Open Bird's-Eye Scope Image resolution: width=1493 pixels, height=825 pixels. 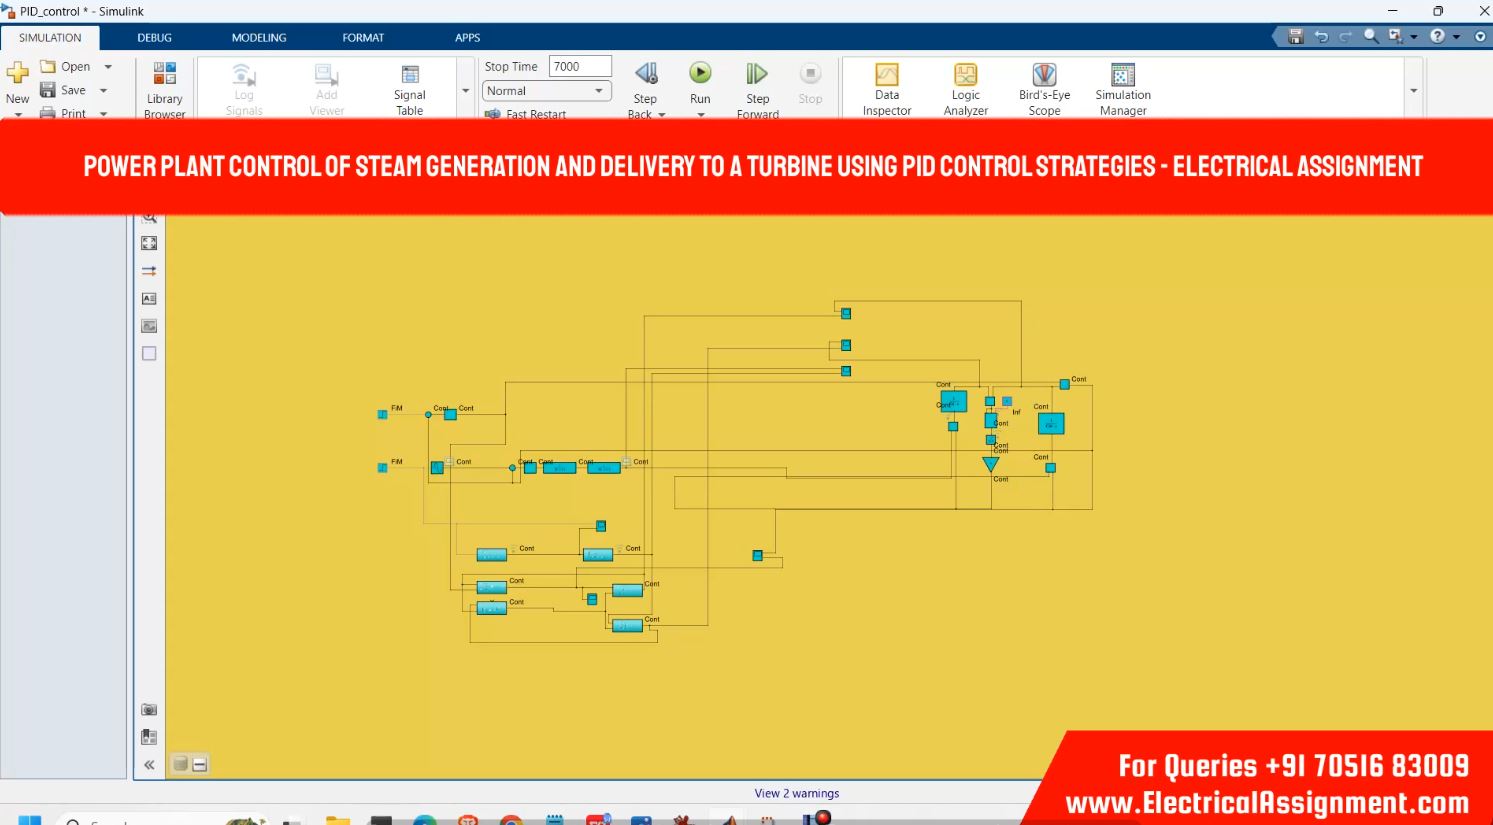[x=1044, y=88]
